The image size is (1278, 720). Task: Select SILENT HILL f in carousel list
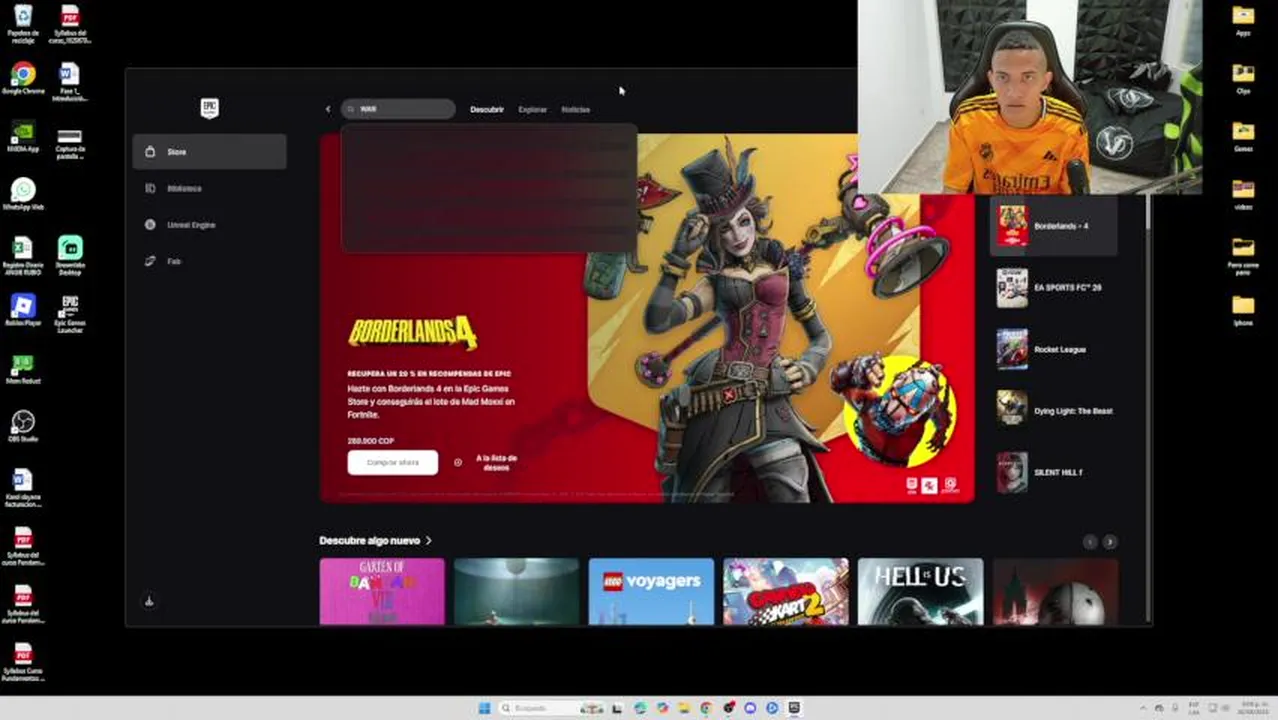click(x=1054, y=472)
